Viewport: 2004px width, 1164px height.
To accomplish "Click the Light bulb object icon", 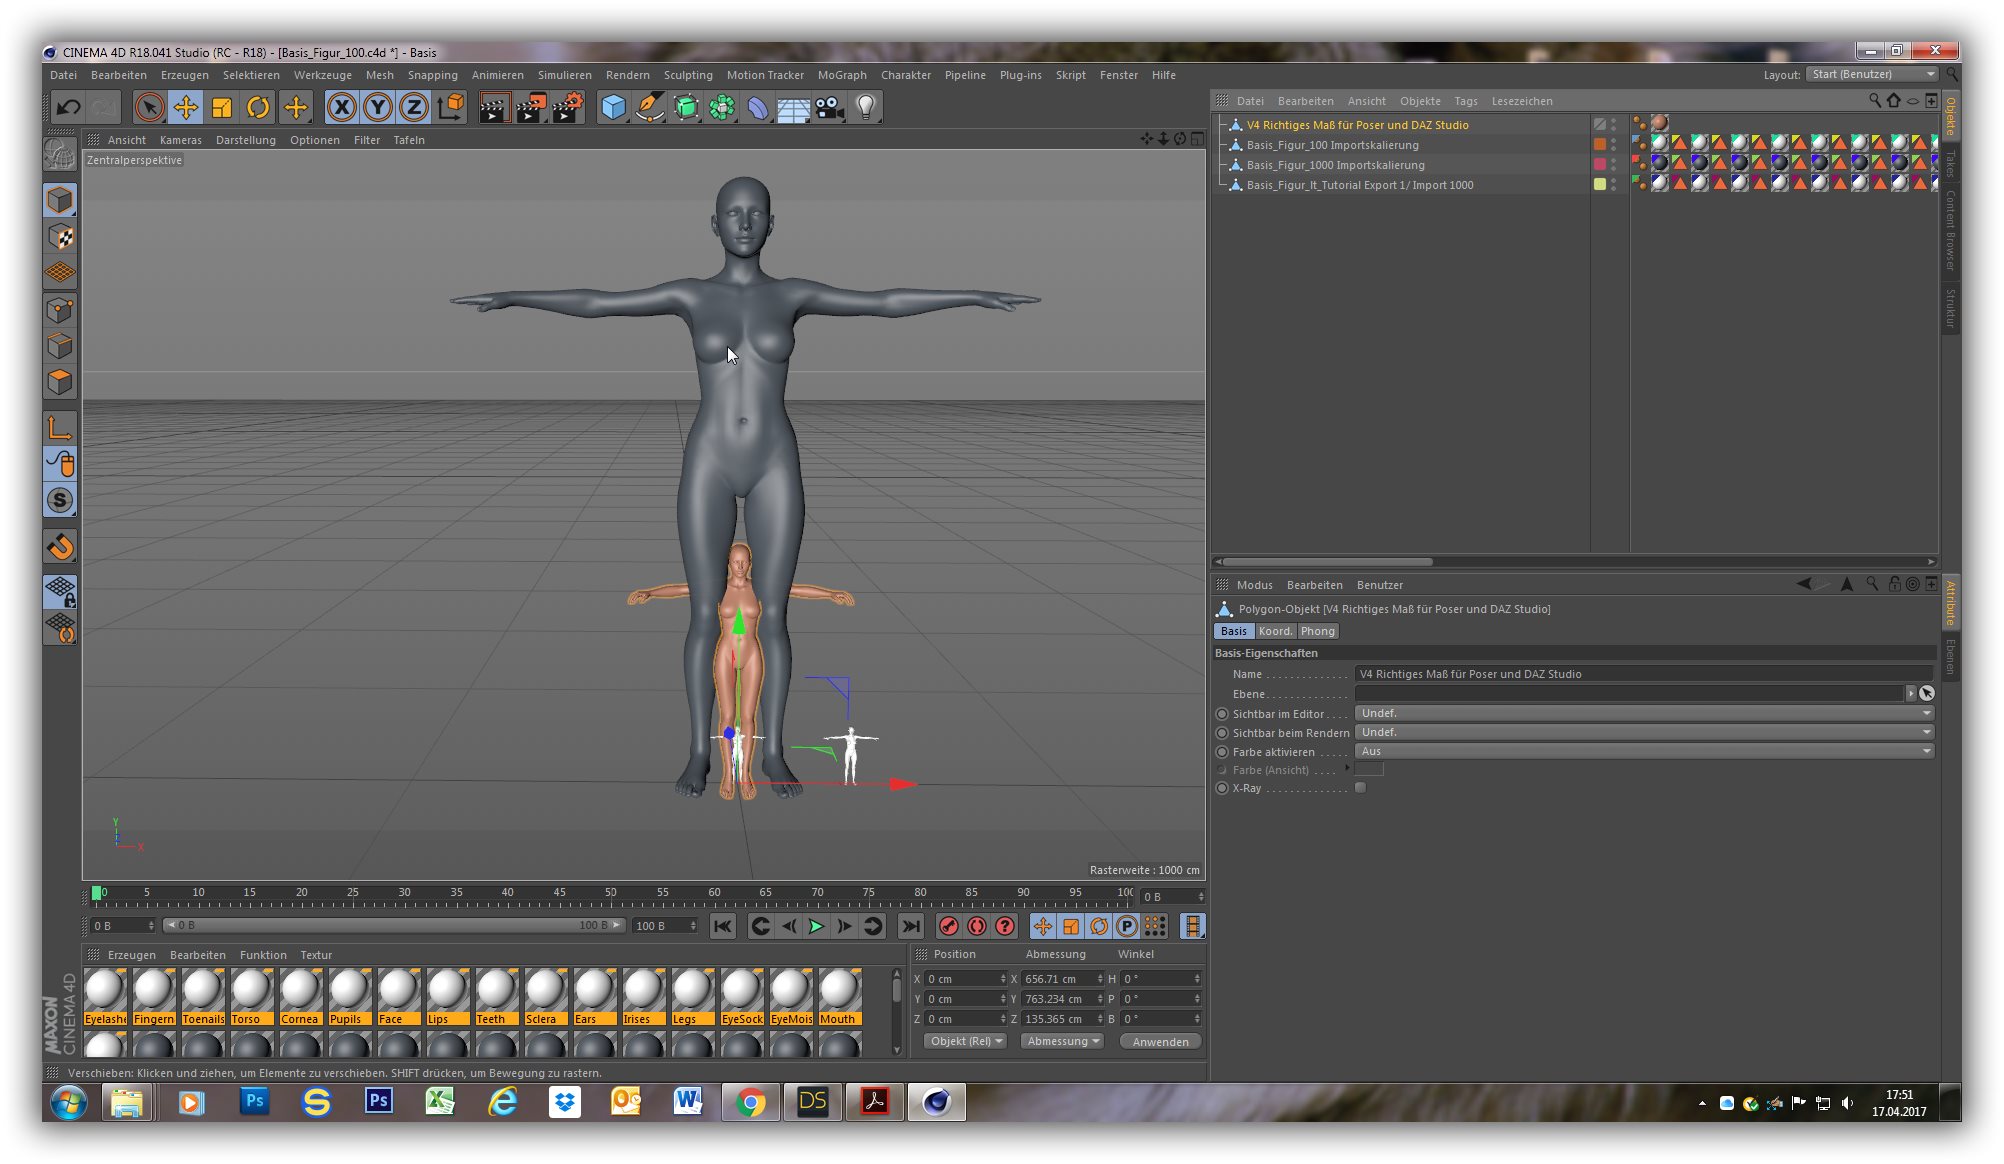I will pos(866,107).
